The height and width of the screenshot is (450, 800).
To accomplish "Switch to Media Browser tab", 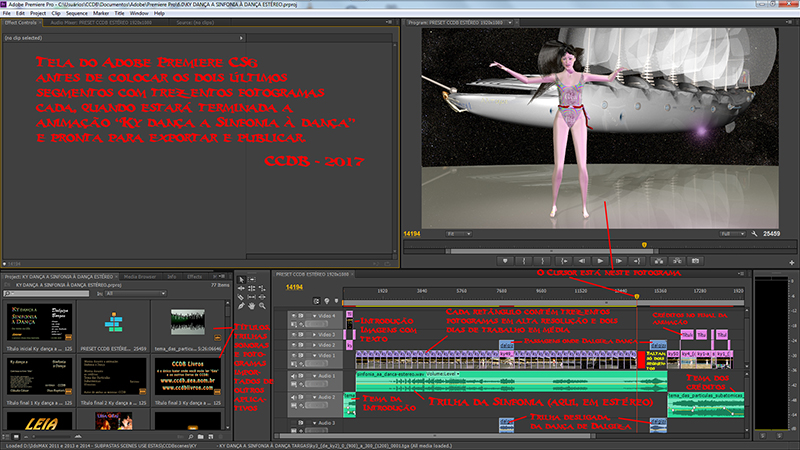I will (140, 277).
